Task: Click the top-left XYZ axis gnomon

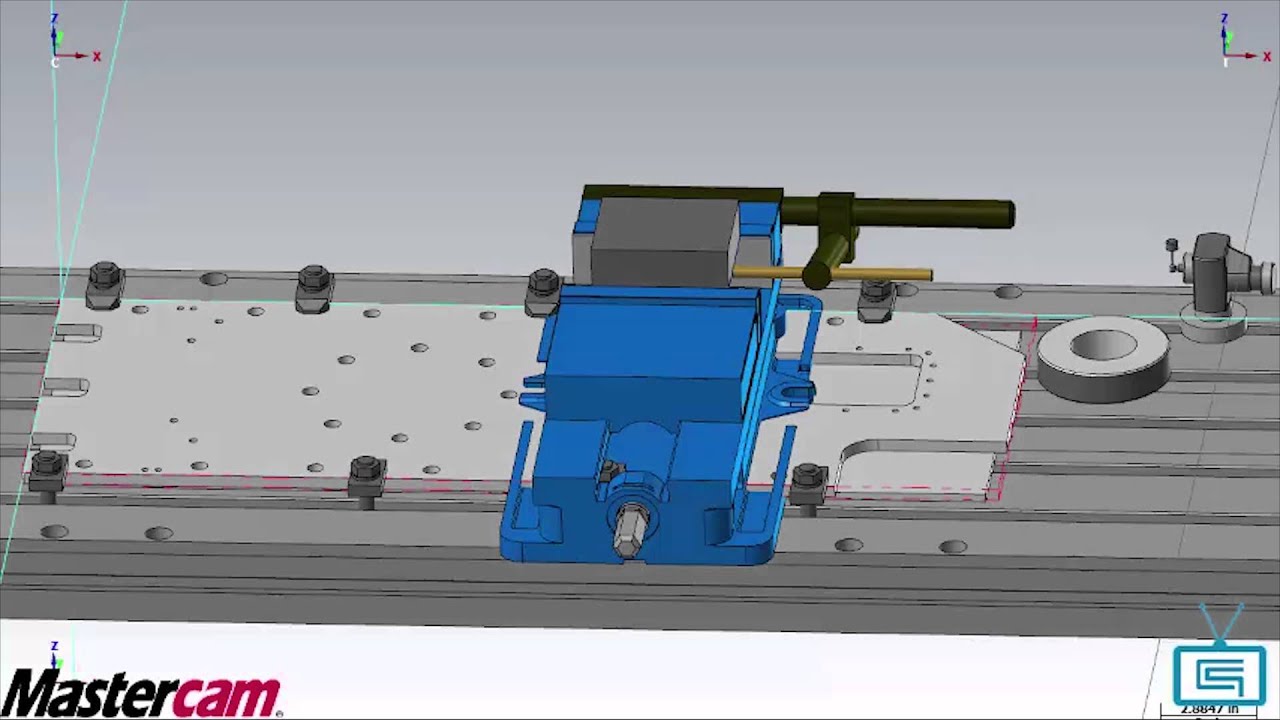Action: click(x=74, y=42)
